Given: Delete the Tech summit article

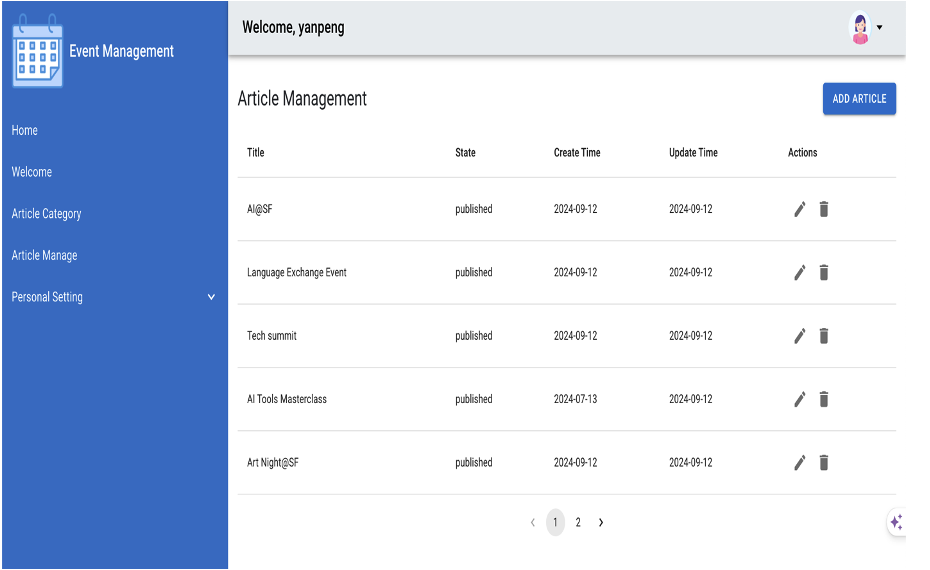Looking at the screenshot, I should click(824, 336).
